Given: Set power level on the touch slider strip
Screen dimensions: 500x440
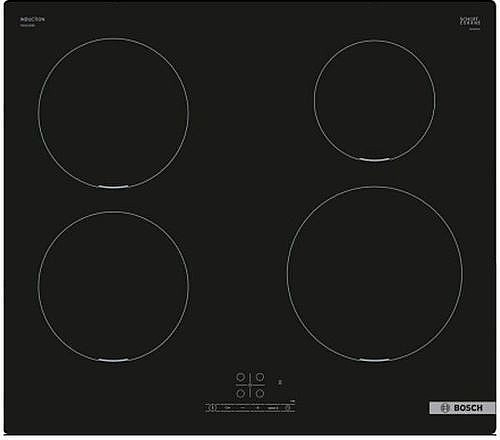Looking at the screenshot, I should tap(250, 408).
